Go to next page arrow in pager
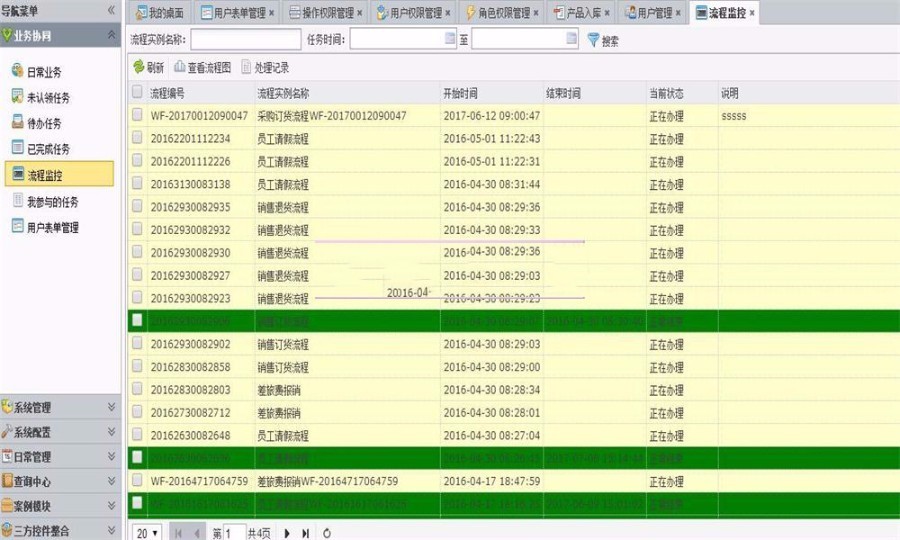Image resolution: width=900 pixels, height=540 pixels. coord(287,533)
